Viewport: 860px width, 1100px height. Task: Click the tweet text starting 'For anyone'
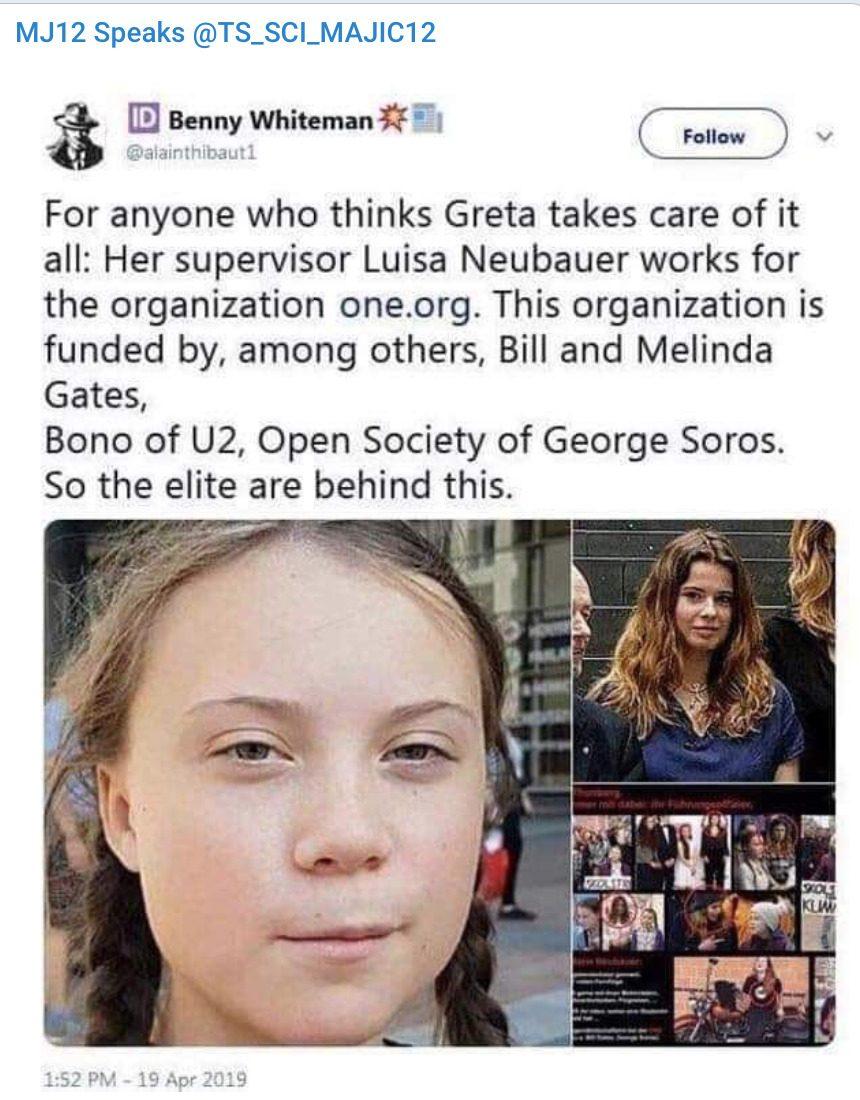point(434,350)
